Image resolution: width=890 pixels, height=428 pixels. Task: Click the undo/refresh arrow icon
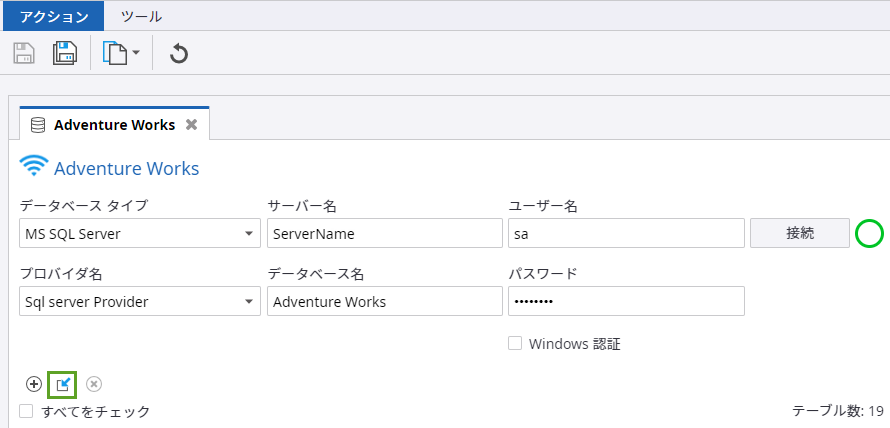click(179, 53)
